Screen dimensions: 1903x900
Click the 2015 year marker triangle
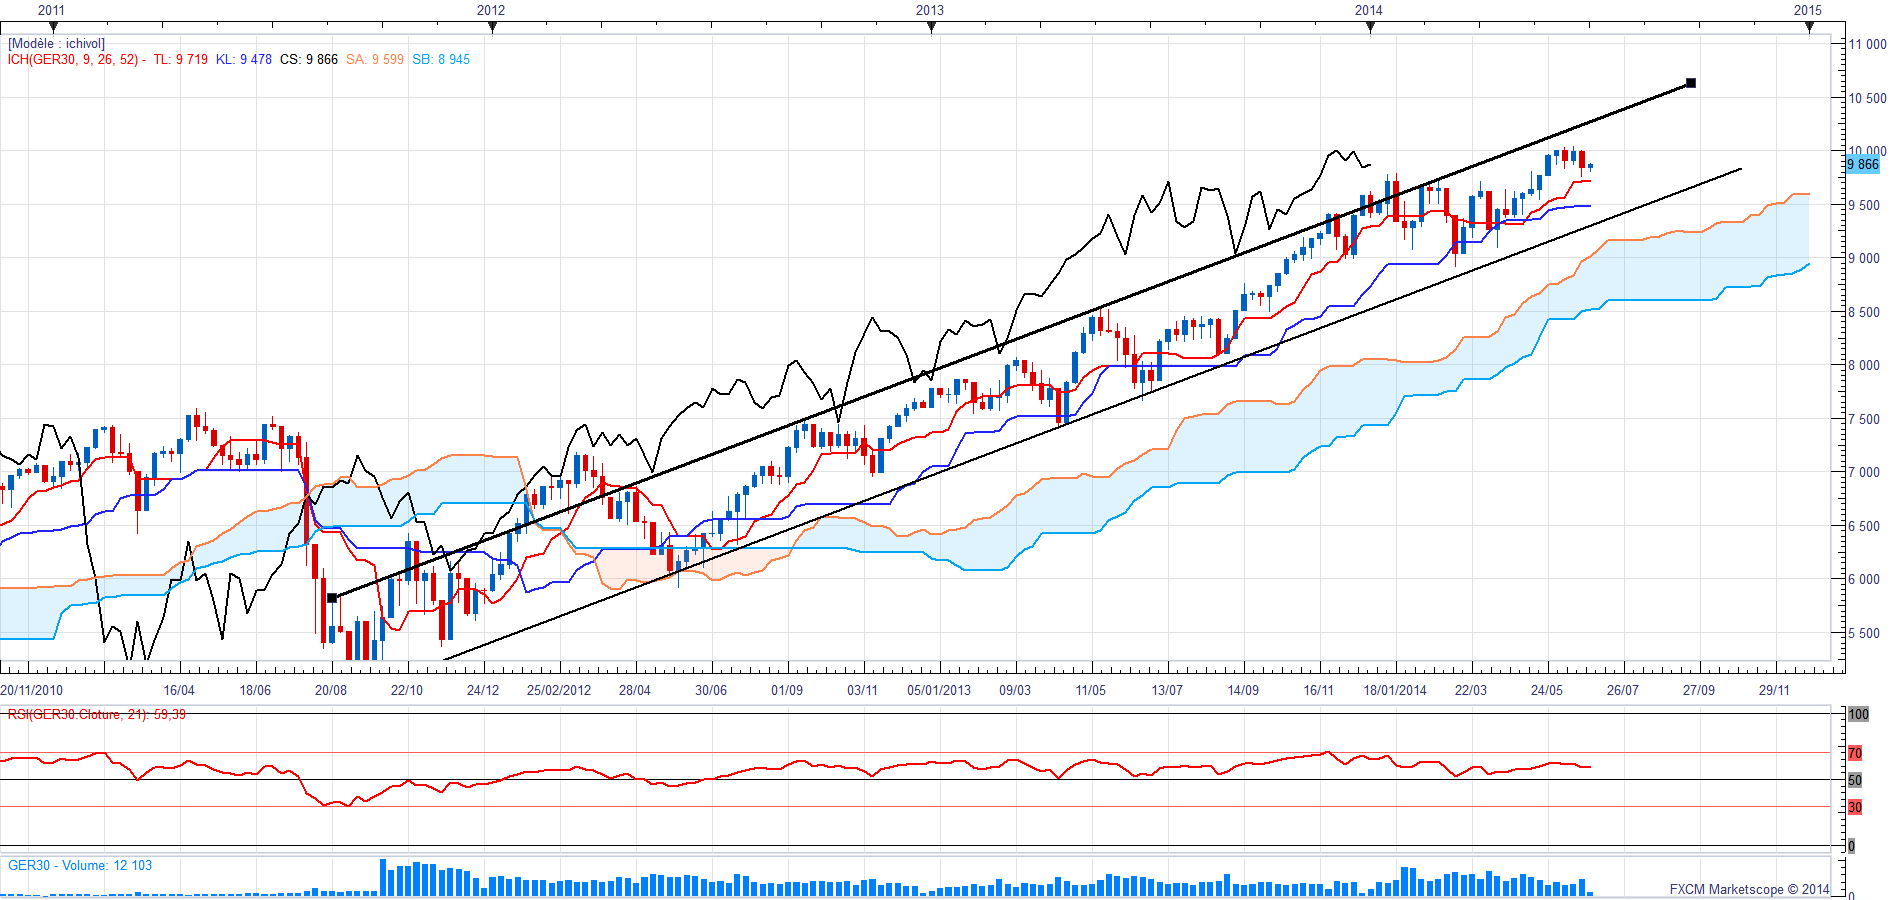pos(1809,27)
